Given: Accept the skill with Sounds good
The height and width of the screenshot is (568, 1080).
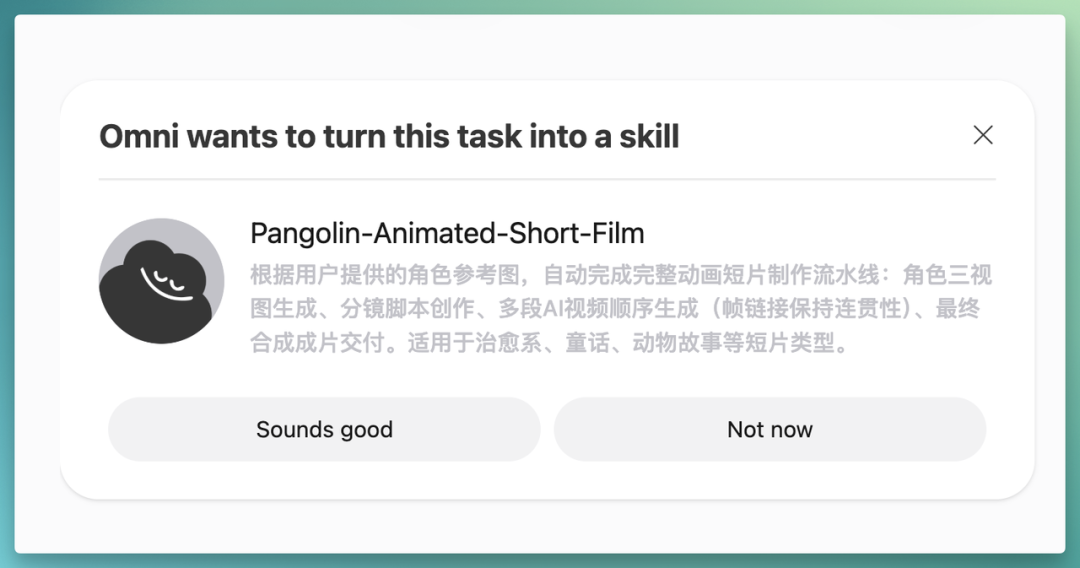Looking at the screenshot, I should (324, 429).
